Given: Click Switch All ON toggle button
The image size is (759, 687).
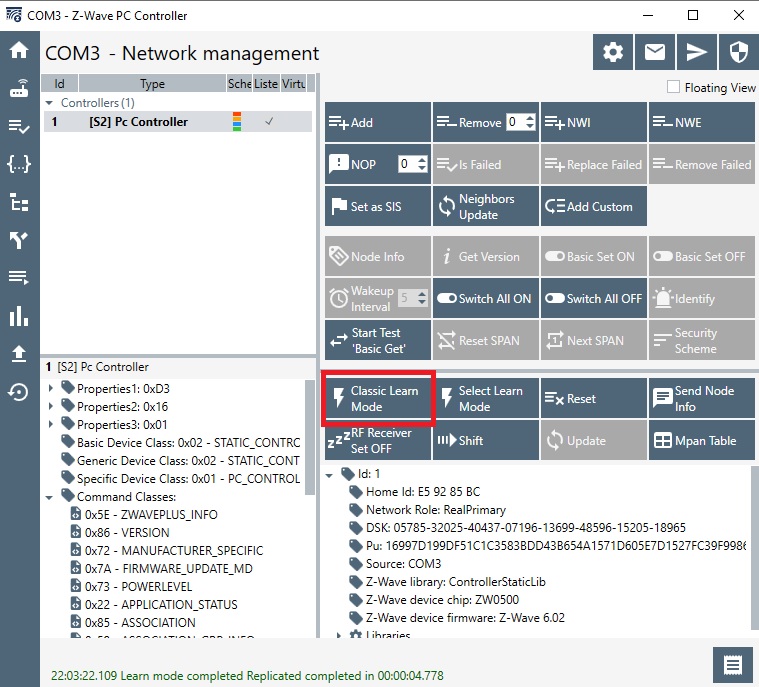Looking at the screenshot, I should pos(486,298).
